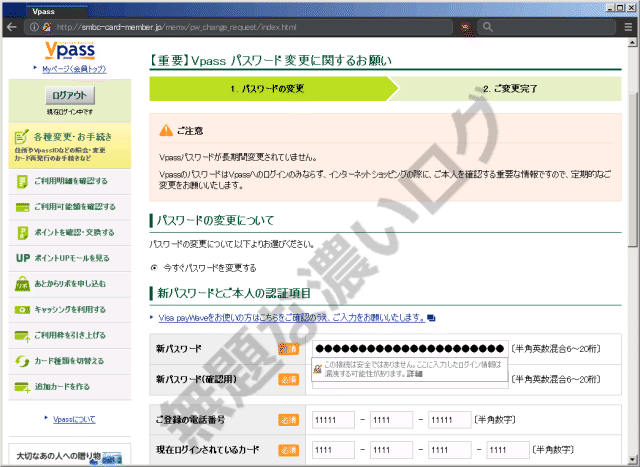Click the external window icon after the Visa payWave link

431,318
